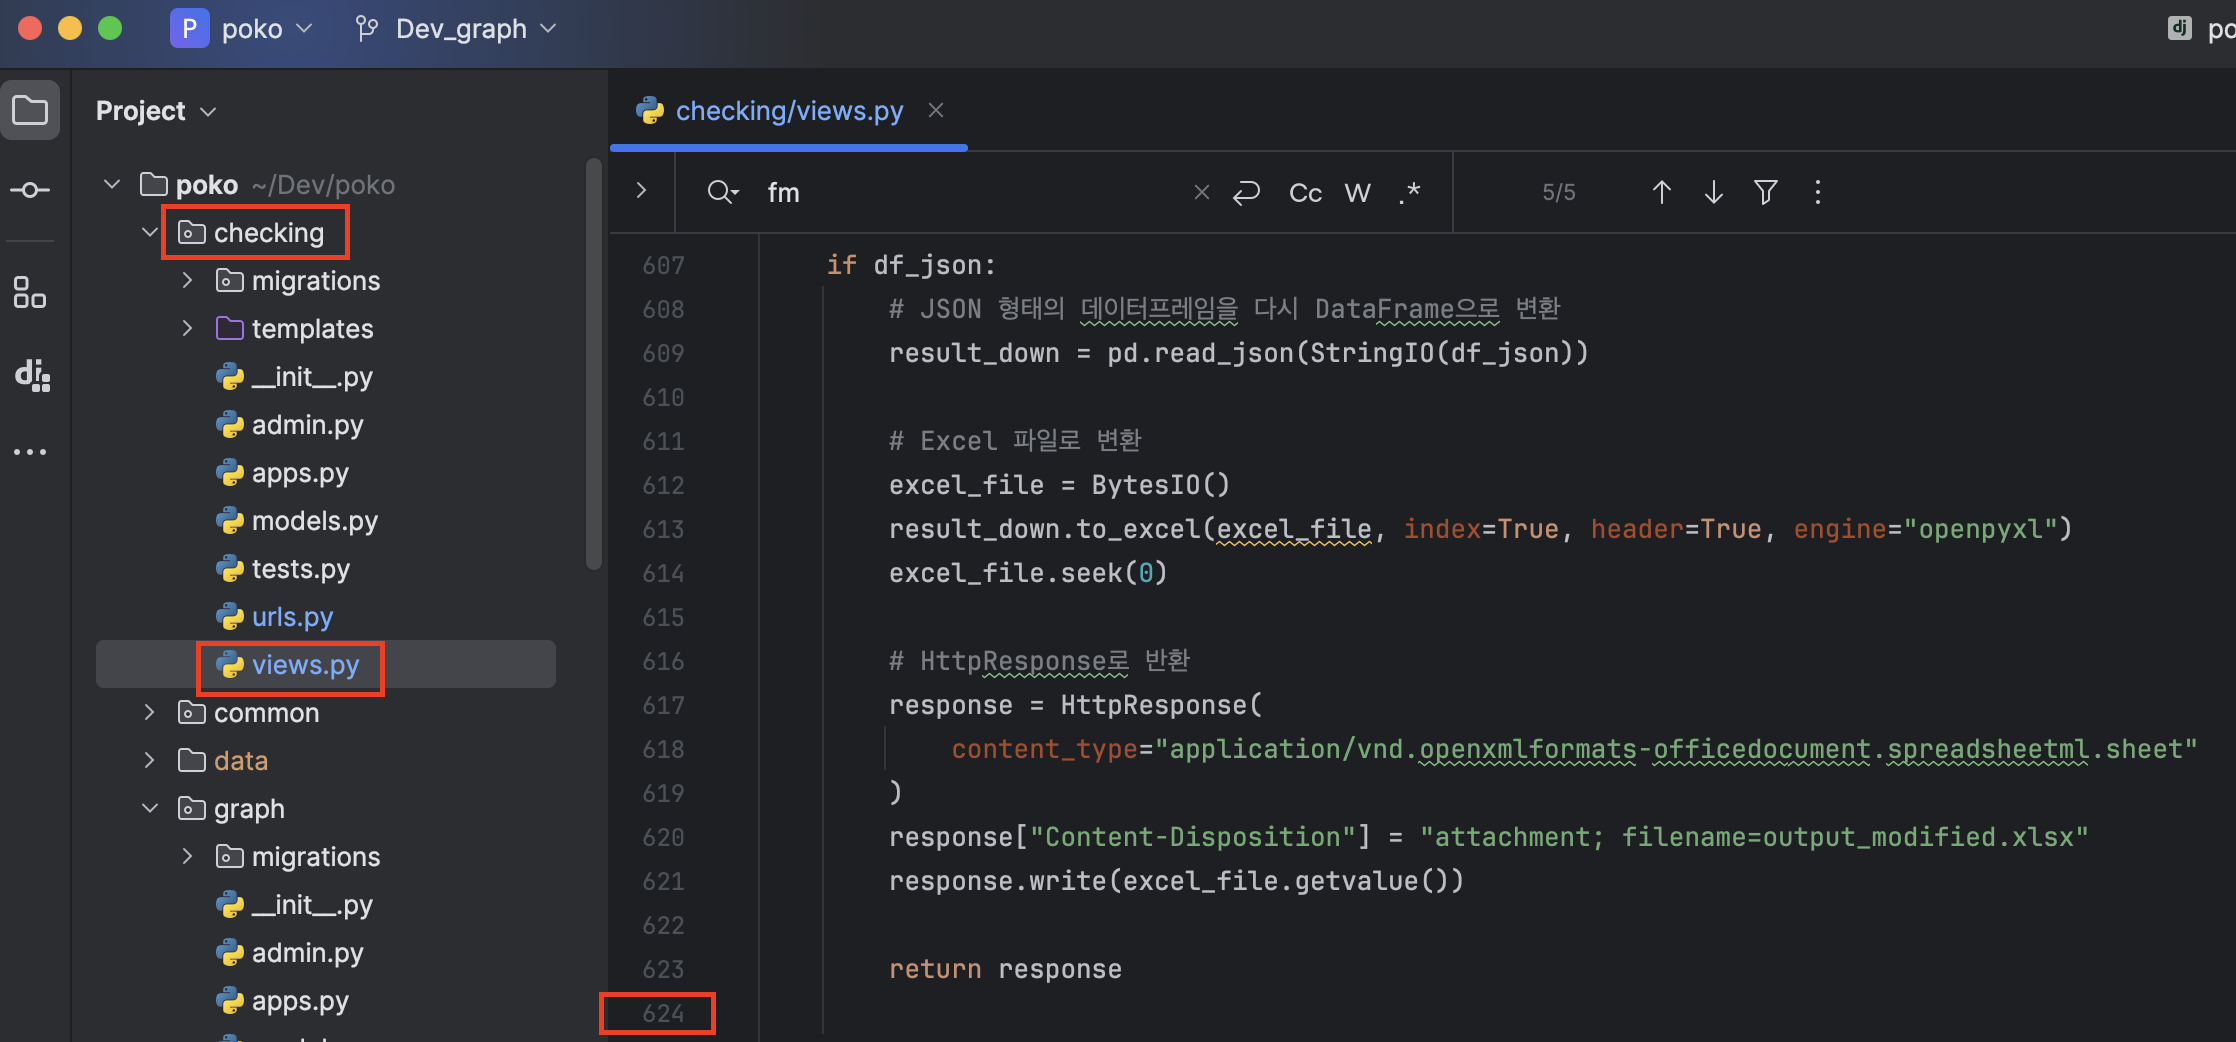
Task: Click the '# Excel' comment on line 611
Action: [1015, 441]
